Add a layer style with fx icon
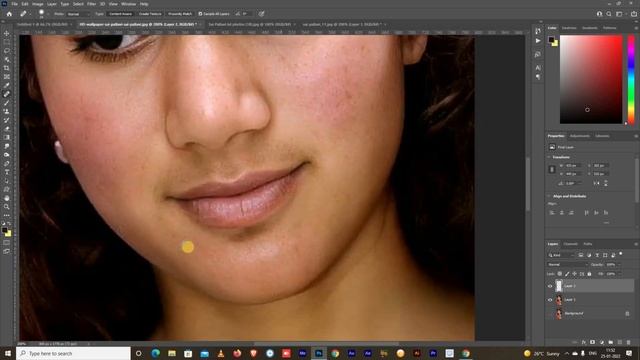This screenshot has width=640, height=360. click(x=584, y=342)
